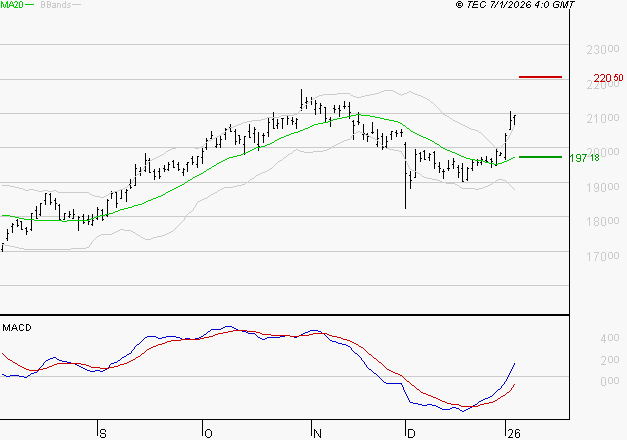Click the 197.18 green support label

click(x=584, y=158)
